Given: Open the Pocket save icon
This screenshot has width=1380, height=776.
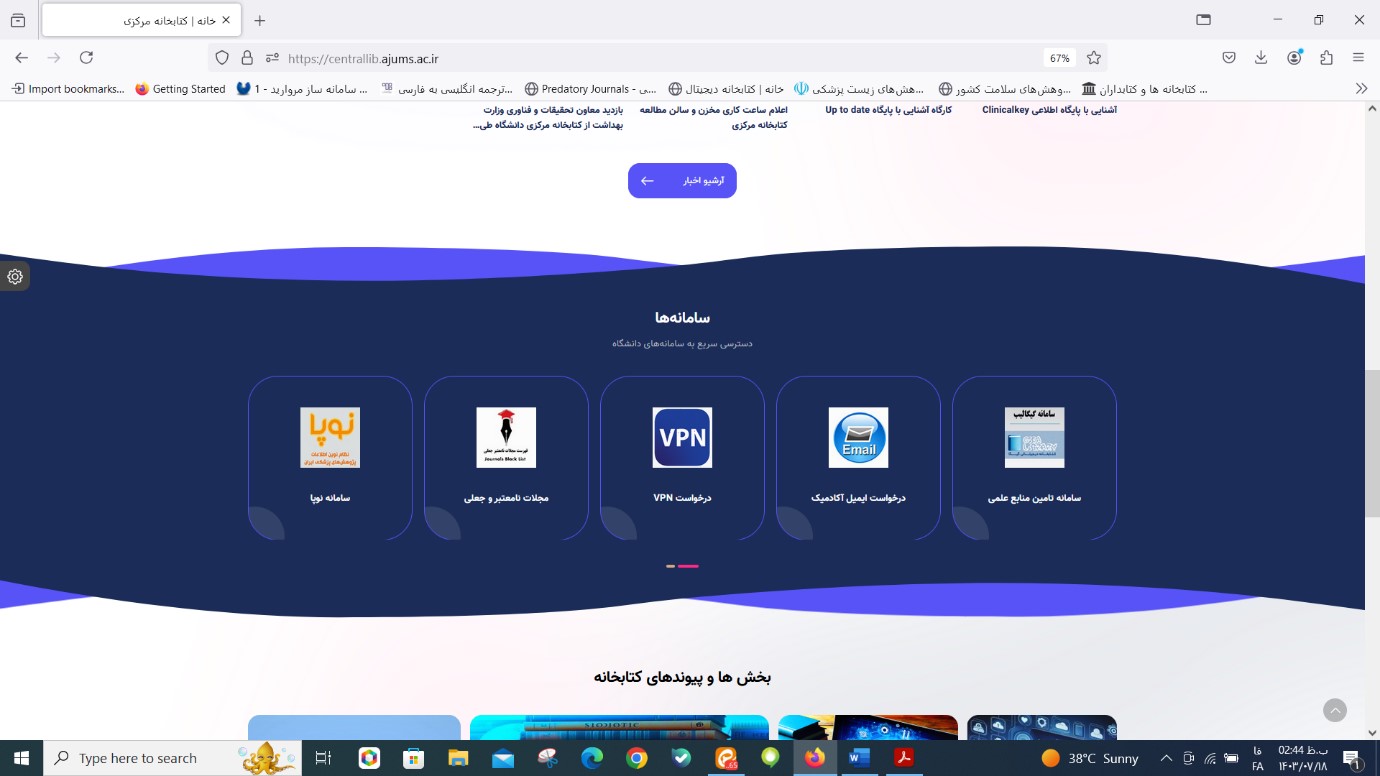Looking at the screenshot, I should [x=1229, y=58].
